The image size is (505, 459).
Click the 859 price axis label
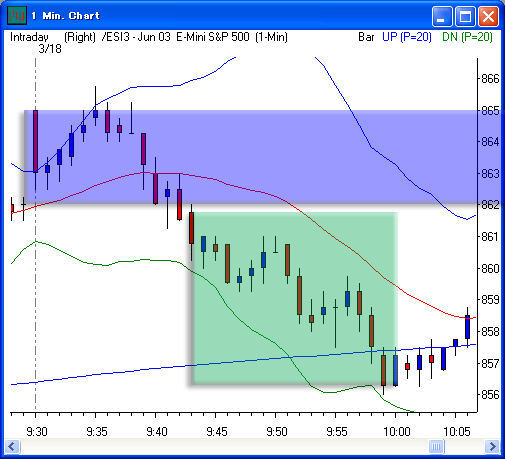(x=490, y=300)
